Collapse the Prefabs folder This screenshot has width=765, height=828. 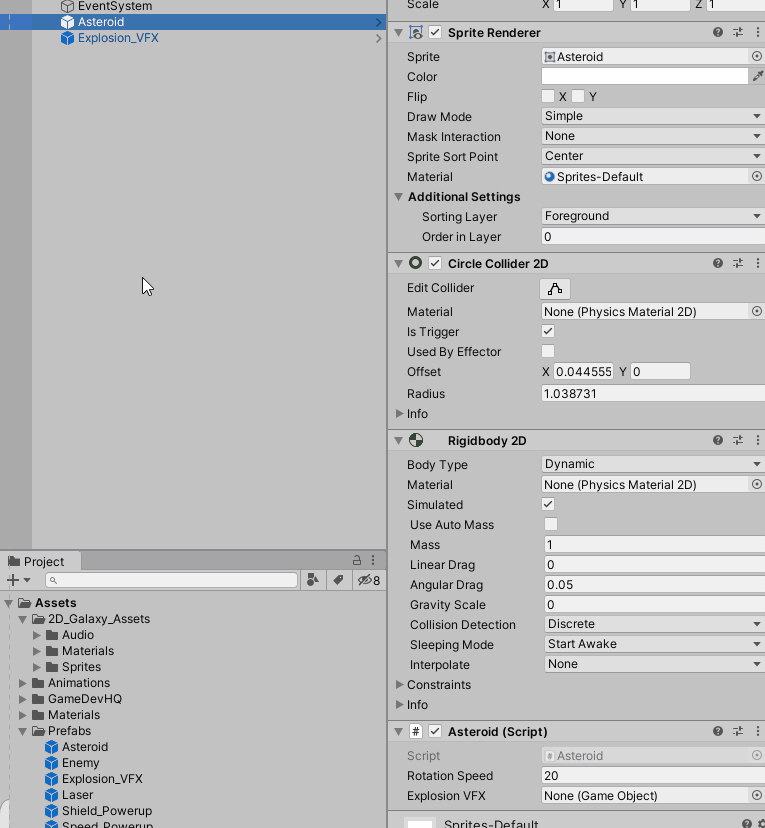pos(23,731)
